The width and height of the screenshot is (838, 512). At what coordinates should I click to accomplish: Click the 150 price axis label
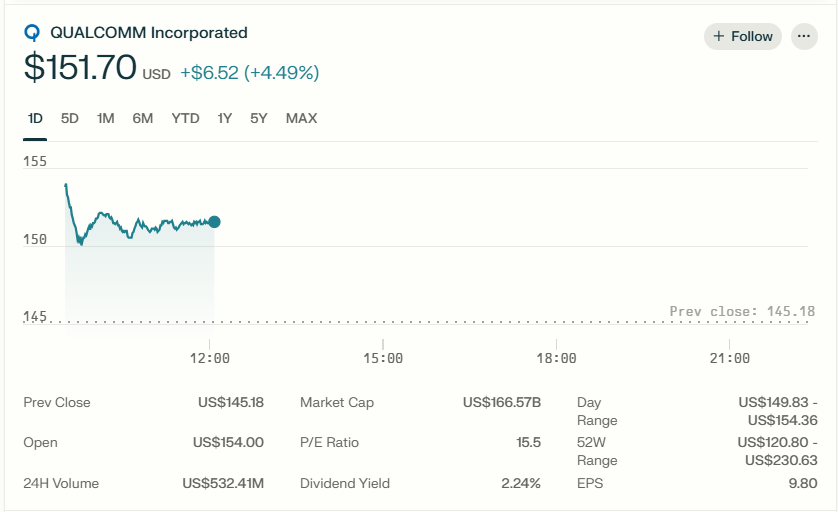[x=35, y=239]
